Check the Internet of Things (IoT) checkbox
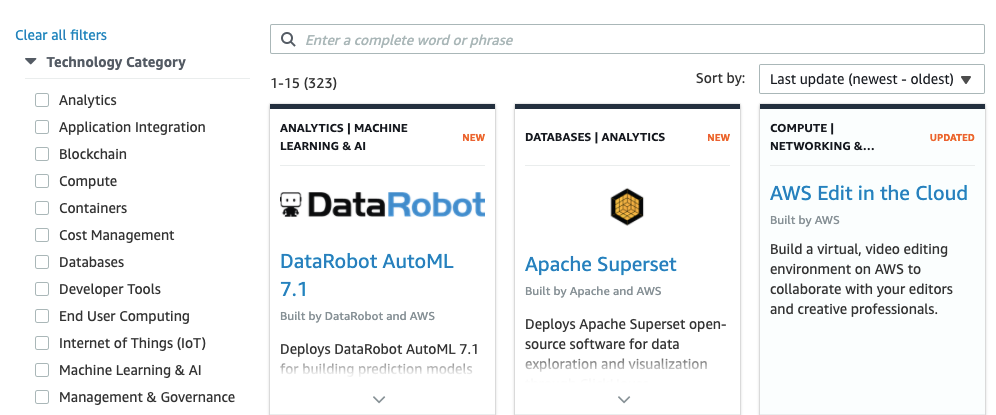 click(x=42, y=343)
